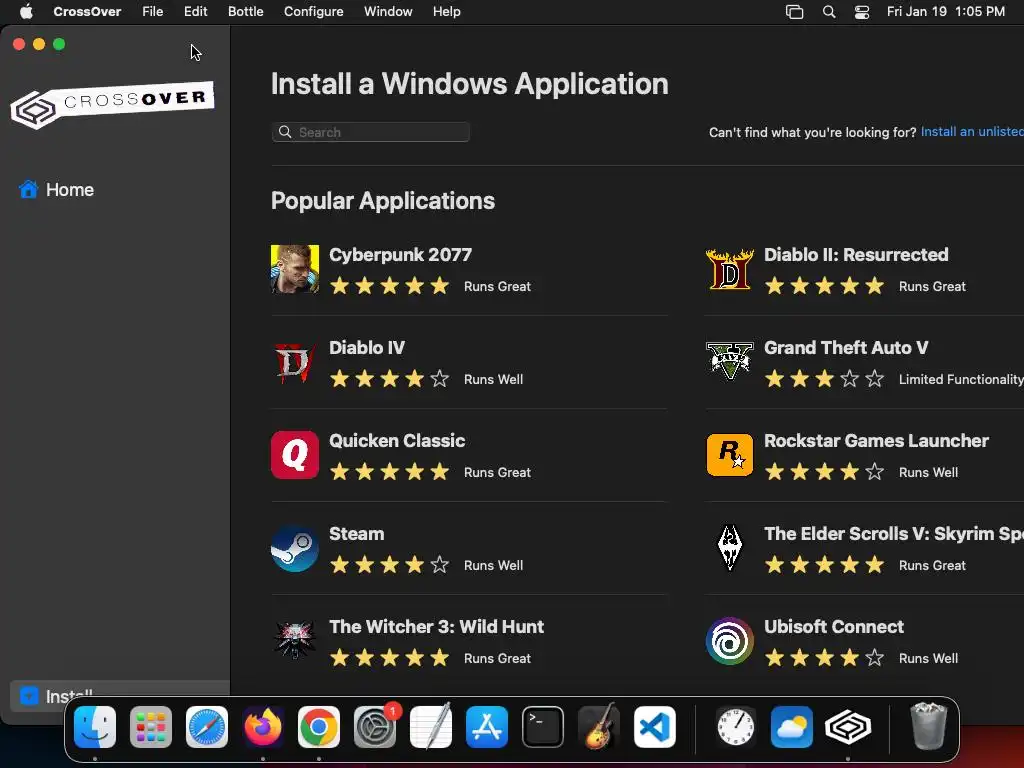Viewport: 1024px width, 768px height.
Task: Click the date and time in menu bar
Action: 946,12
